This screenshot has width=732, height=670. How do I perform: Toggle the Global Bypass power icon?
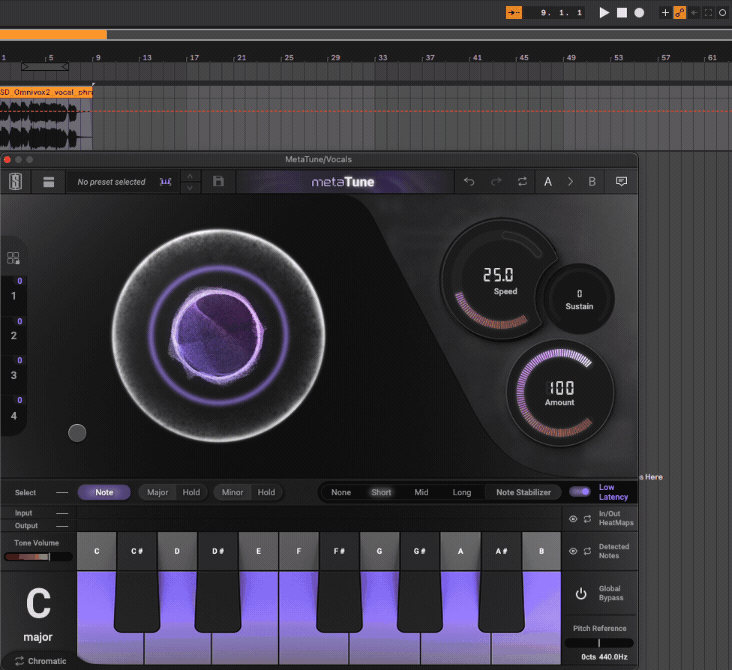pos(581,593)
